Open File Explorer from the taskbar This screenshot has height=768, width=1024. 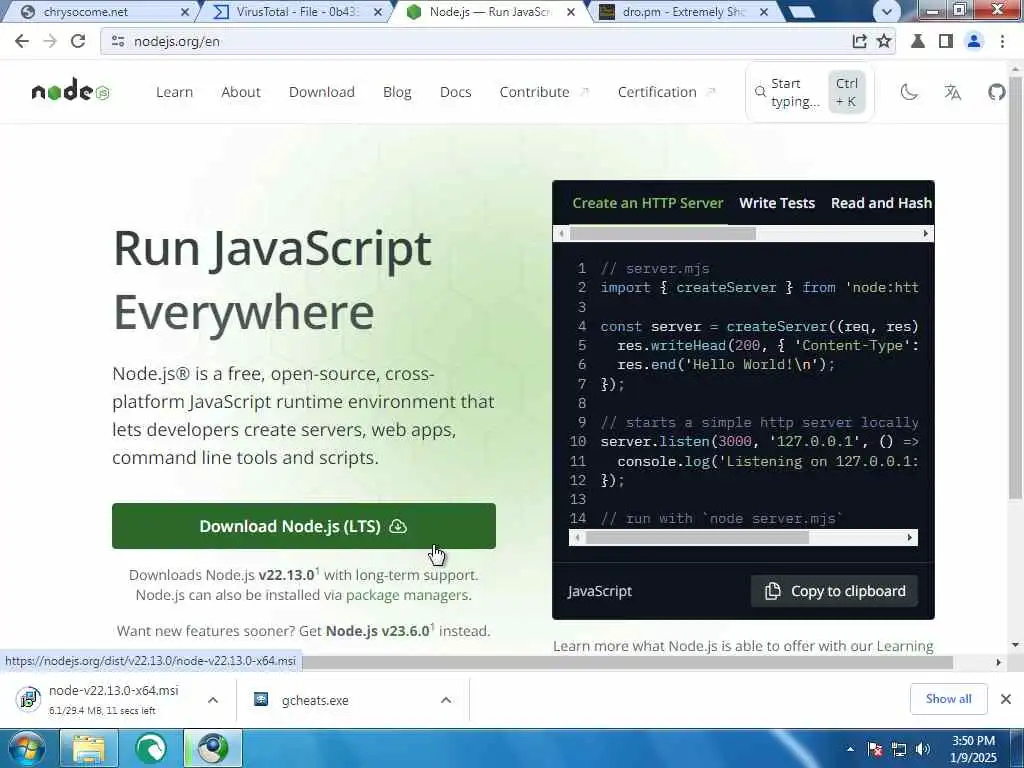point(88,748)
